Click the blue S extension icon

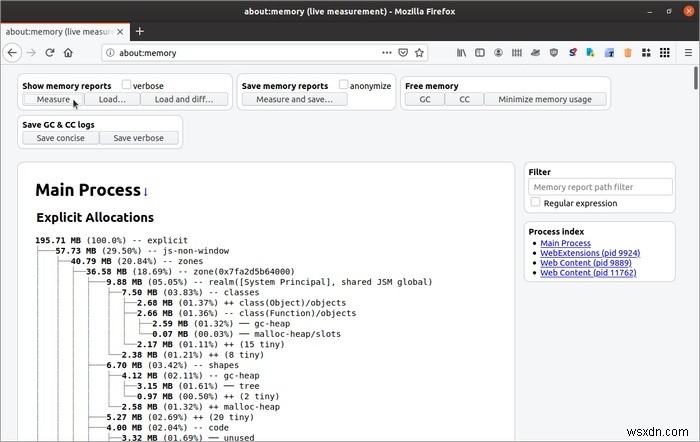pos(572,53)
